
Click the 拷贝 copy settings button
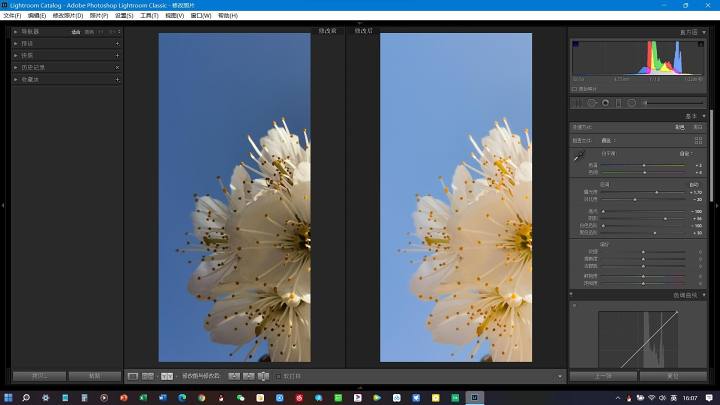[x=39, y=376]
